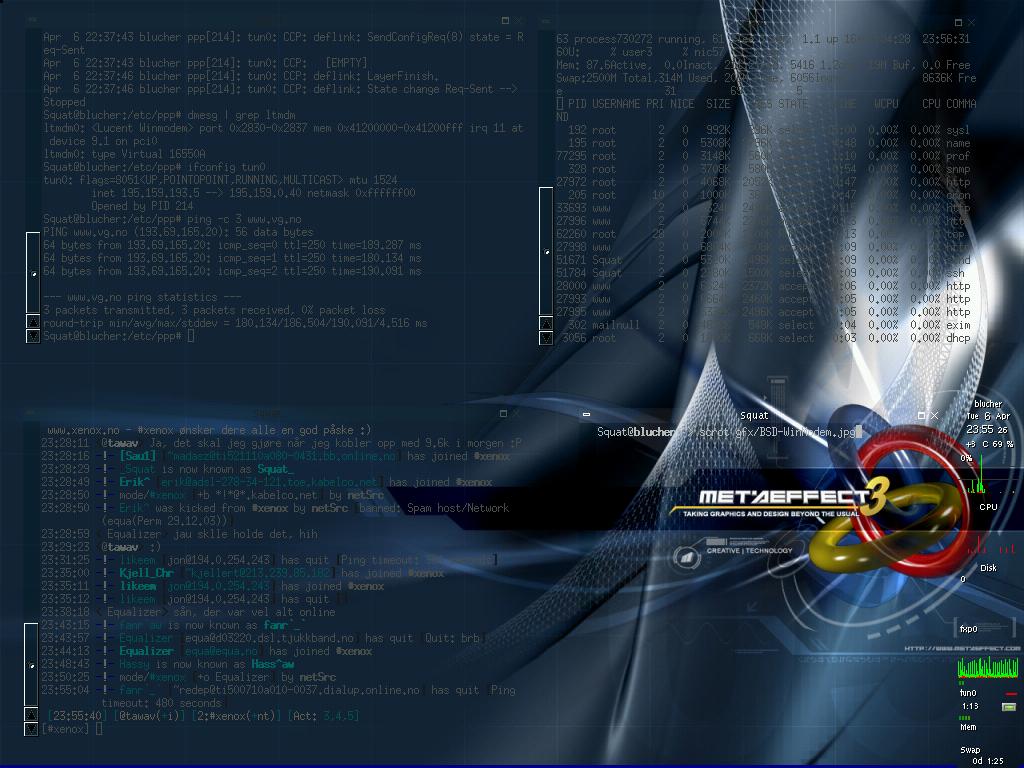Click the Tue 6 Apr date
The height and width of the screenshot is (768, 1024).
pyautogui.click(x=987, y=416)
